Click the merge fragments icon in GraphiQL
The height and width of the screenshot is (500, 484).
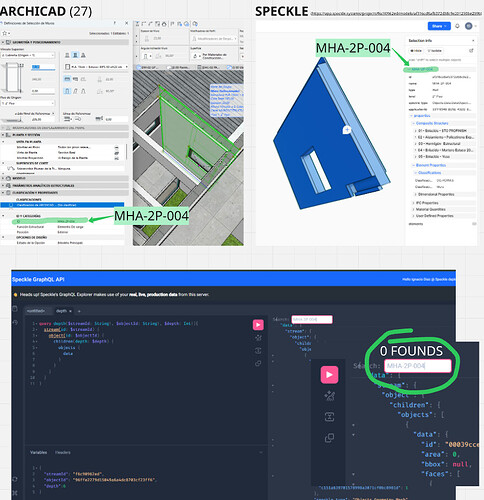(x=258, y=351)
